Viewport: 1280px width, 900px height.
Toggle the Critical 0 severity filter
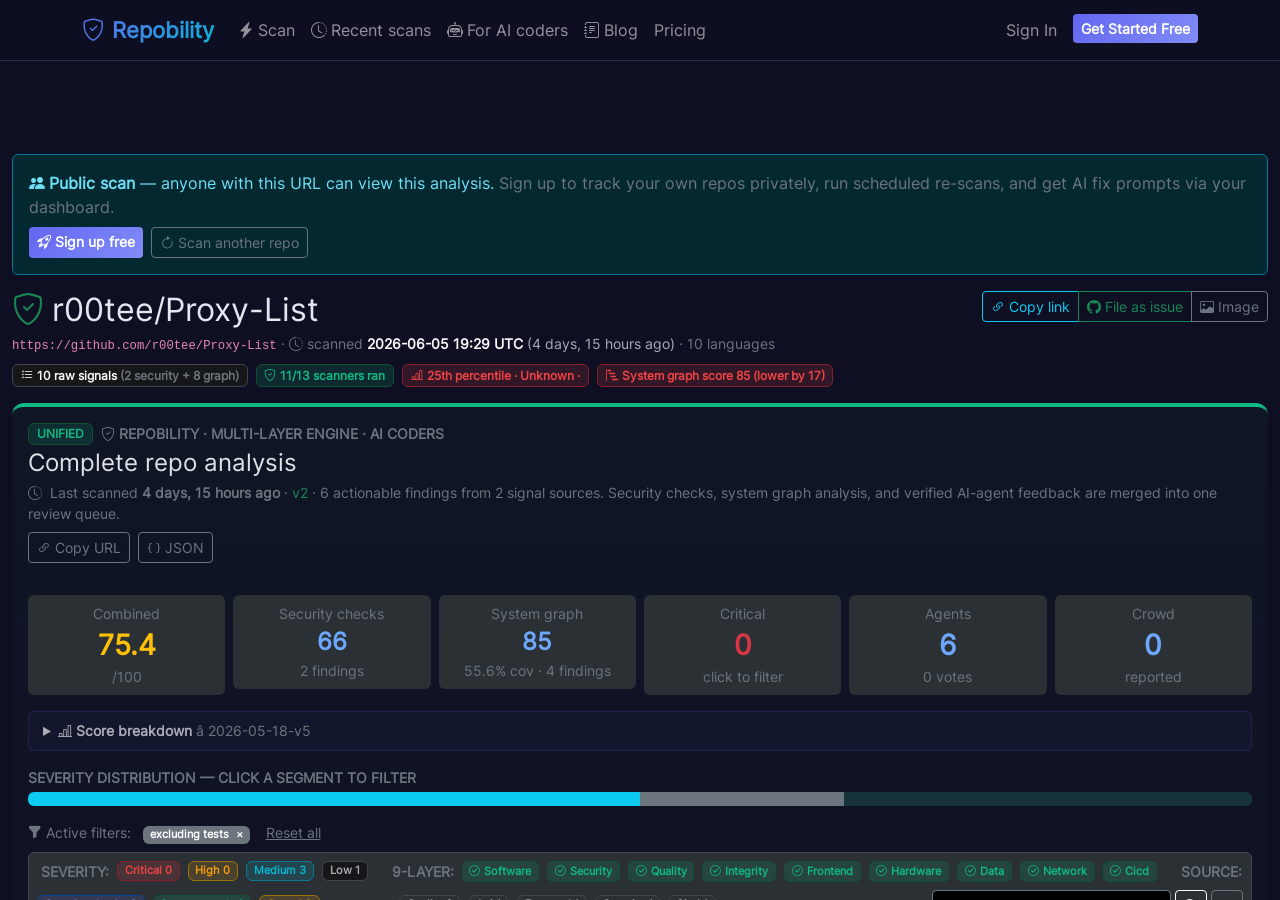click(x=148, y=871)
